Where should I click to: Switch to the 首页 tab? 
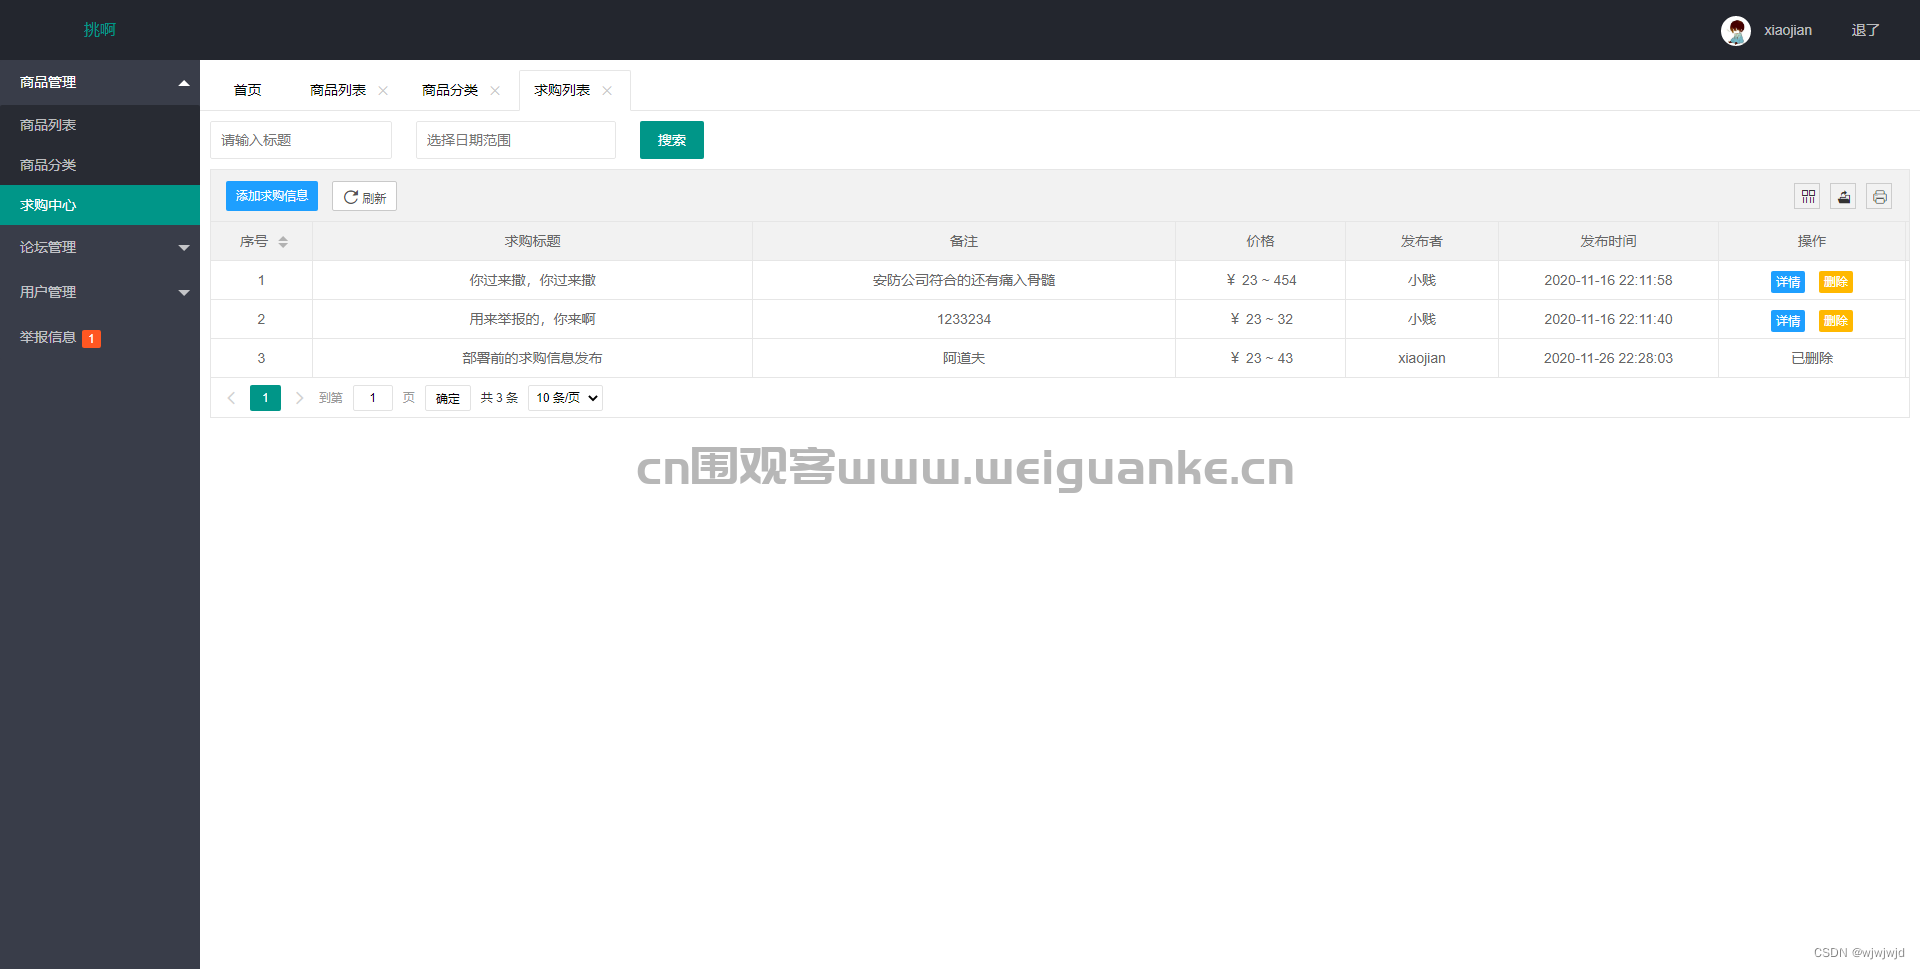point(247,90)
